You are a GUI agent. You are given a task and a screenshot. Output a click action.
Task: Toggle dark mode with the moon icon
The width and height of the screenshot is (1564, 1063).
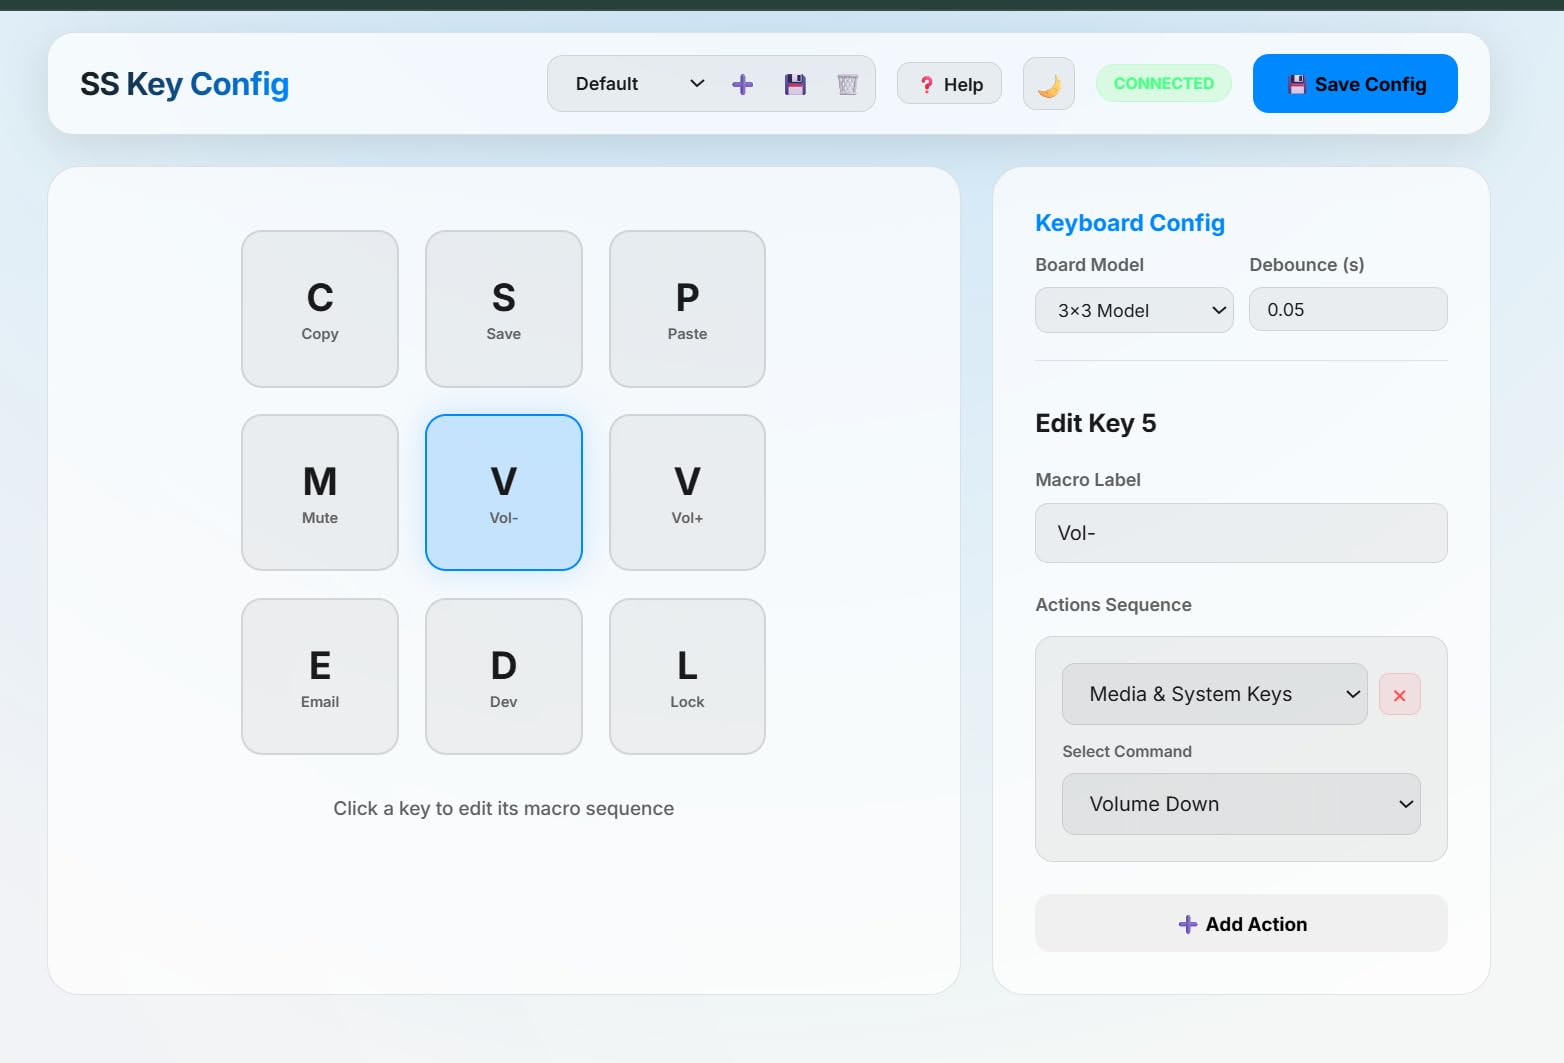tap(1049, 84)
